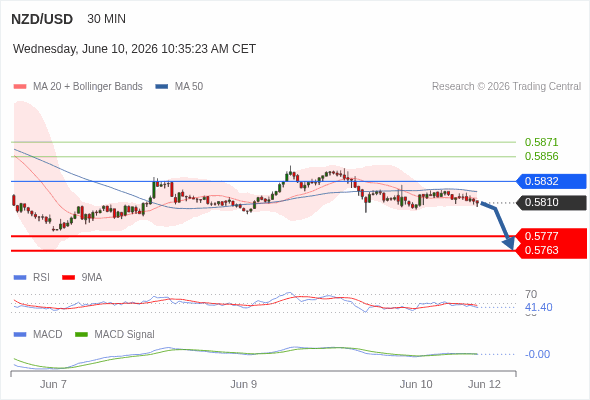Click the black 0.5810 current price tag
This screenshot has height=400, width=590.
pos(551,202)
